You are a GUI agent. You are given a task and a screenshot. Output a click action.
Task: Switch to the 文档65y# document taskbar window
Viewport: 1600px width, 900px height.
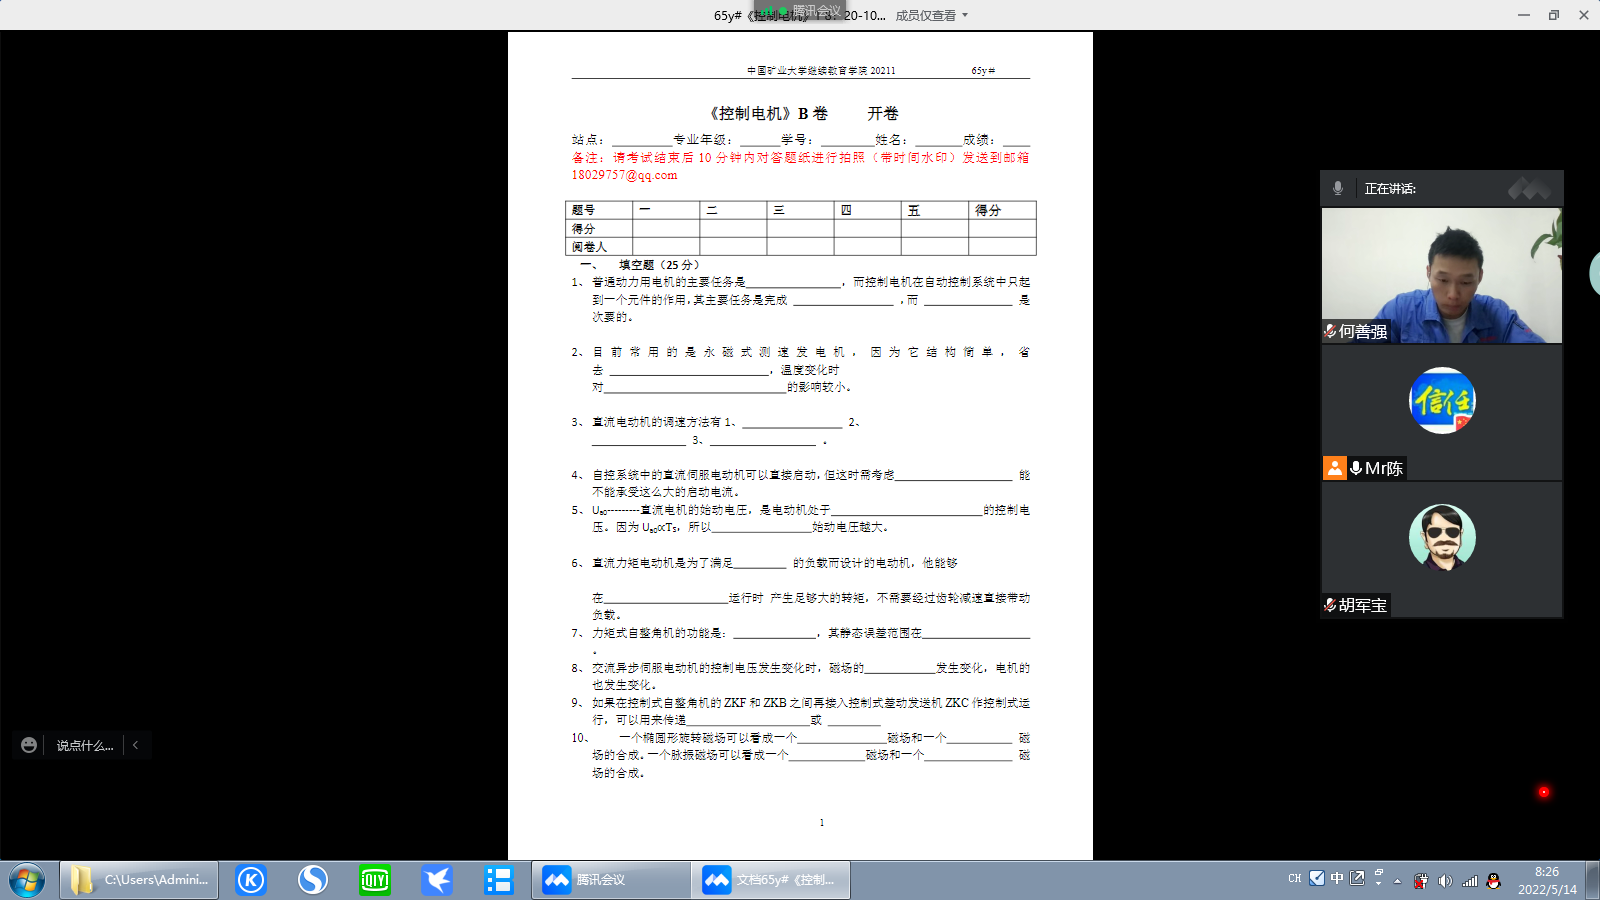click(771, 880)
